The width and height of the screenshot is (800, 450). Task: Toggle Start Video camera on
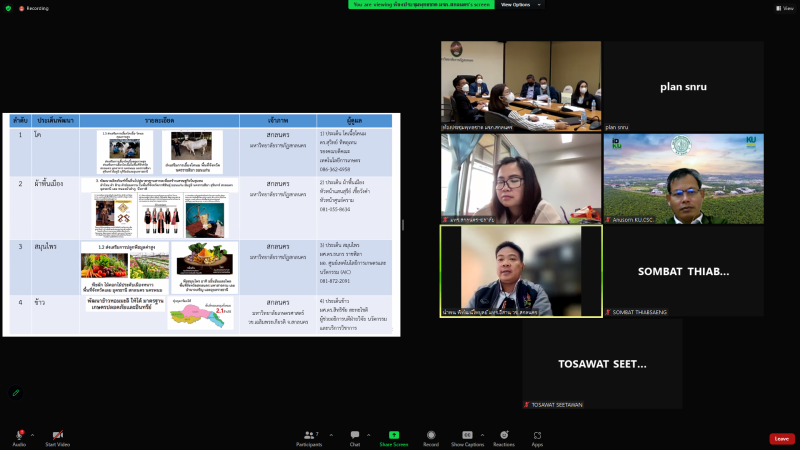click(x=57, y=436)
